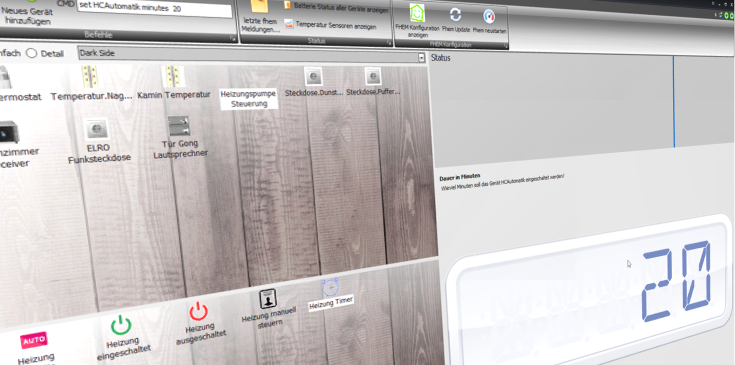The height and width of the screenshot is (365, 735).
Task: Expand the Dark Side dropdown
Action: [x=421, y=58]
